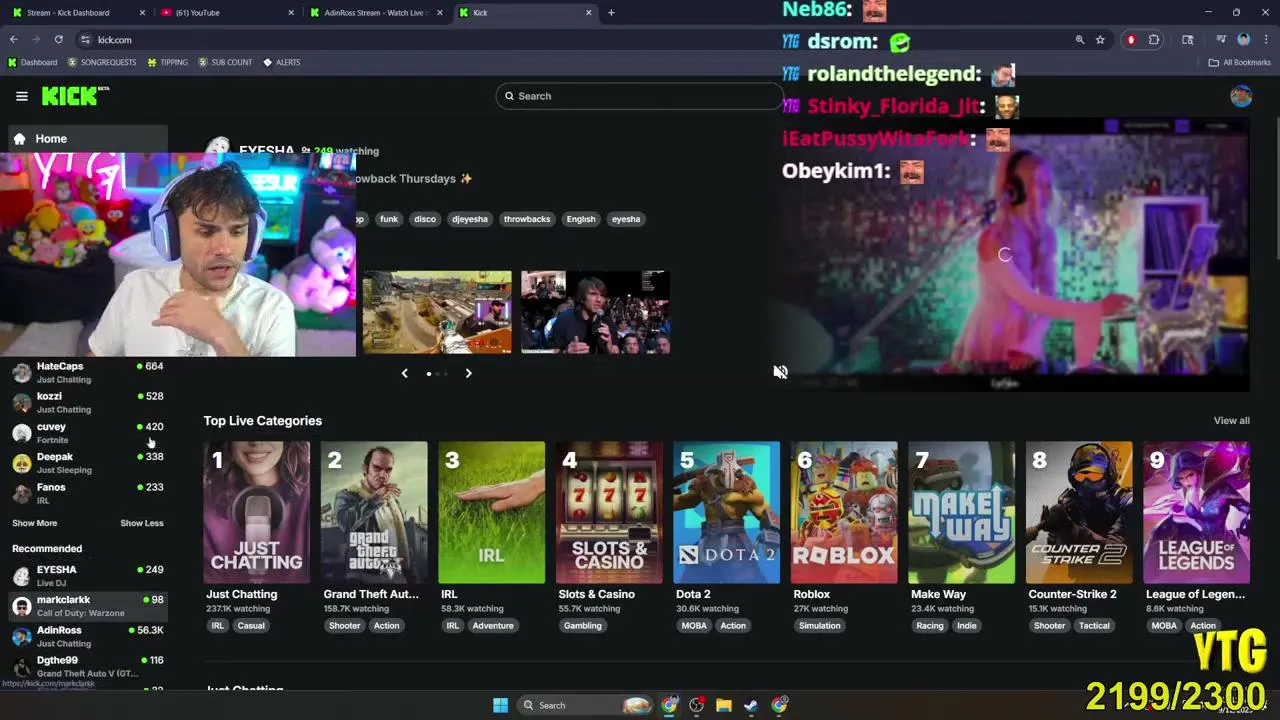View all top live categories
Screen dimensions: 1280x720
coord(1231,421)
